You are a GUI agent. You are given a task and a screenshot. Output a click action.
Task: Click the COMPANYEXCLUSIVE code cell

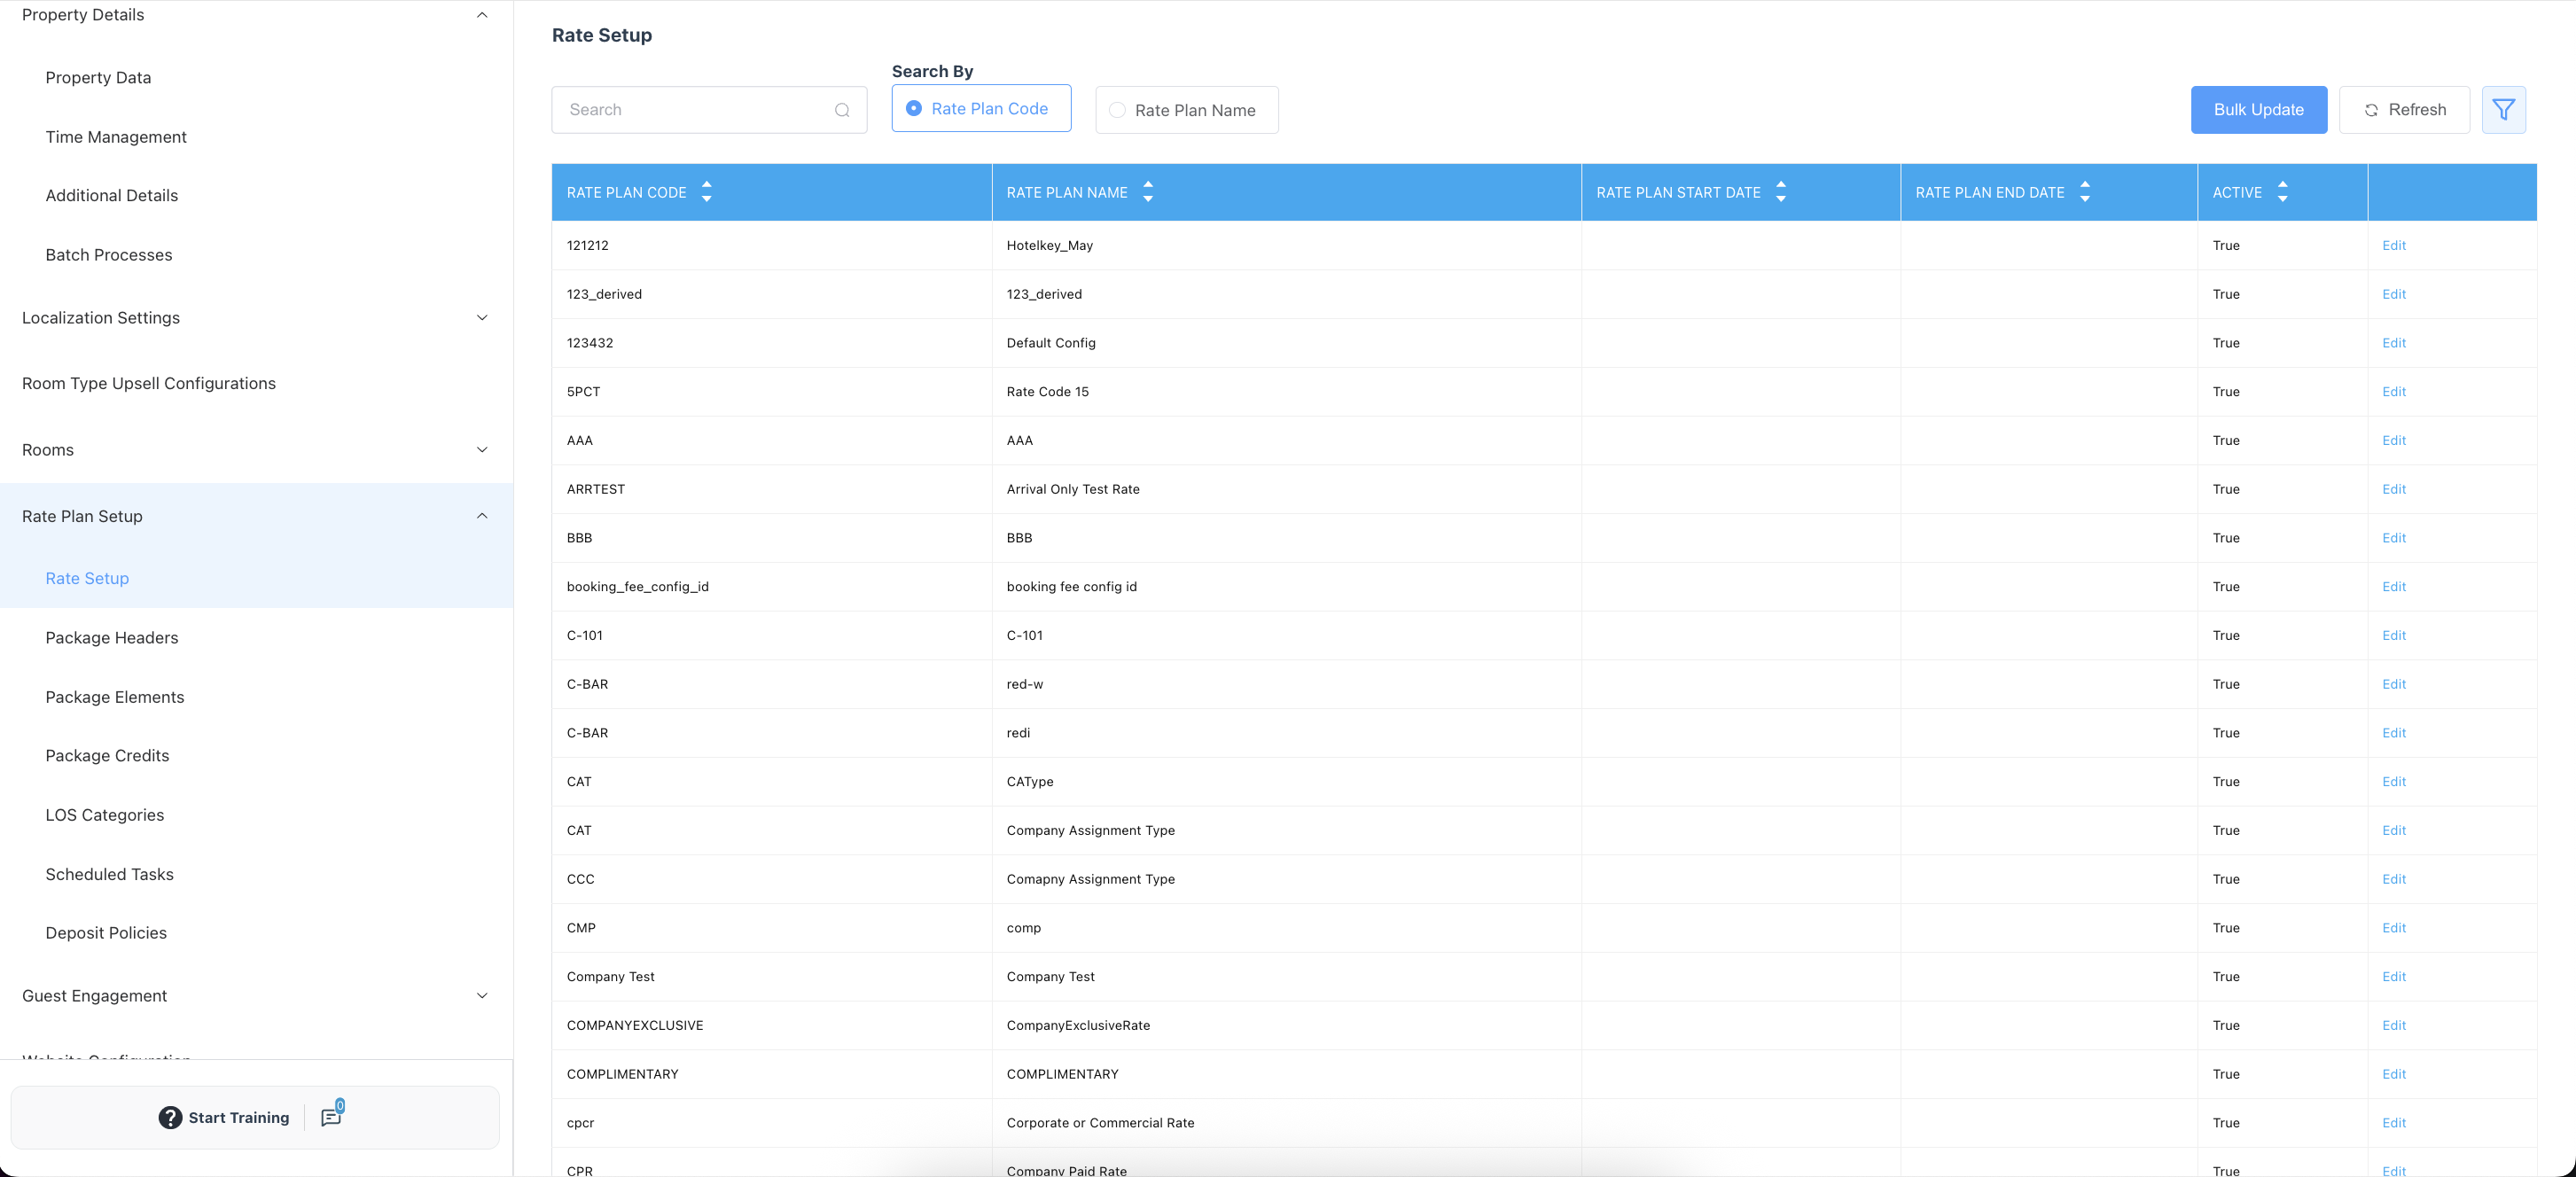coord(771,1026)
